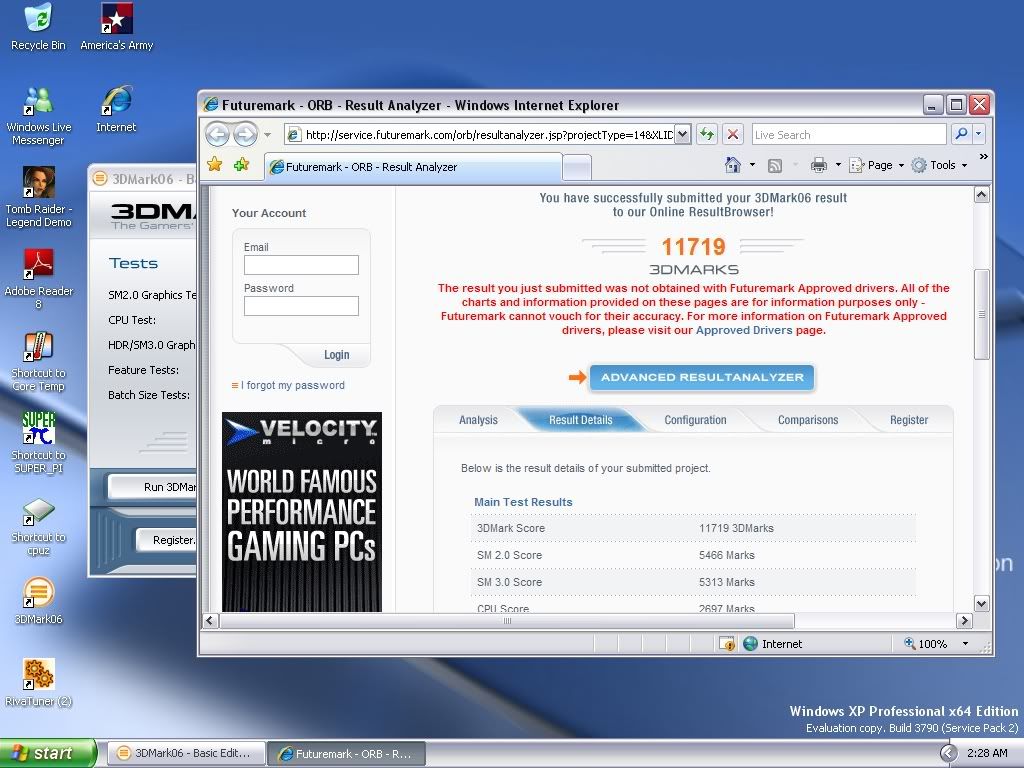
Task: Open RivaTuner desktop shortcut
Action: [38, 675]
